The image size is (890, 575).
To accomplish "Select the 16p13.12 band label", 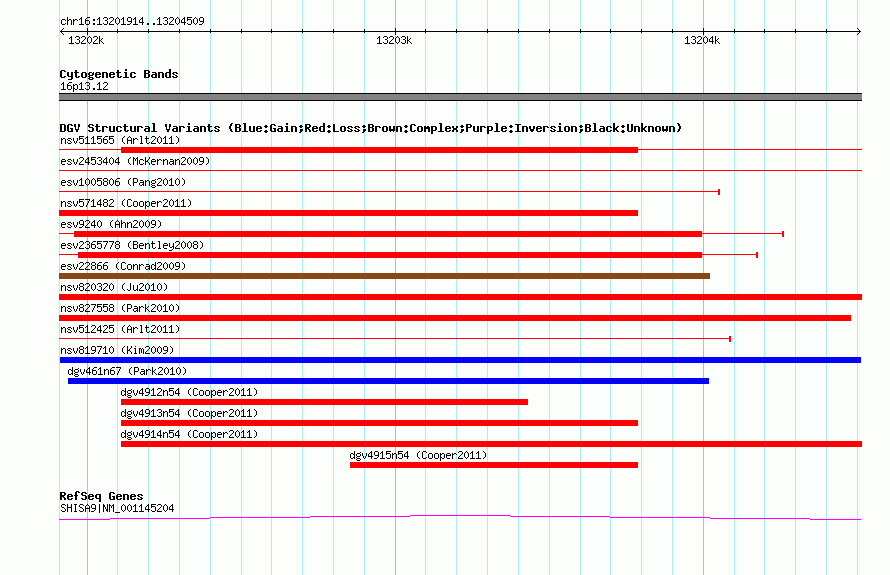I will coord(84,86).
